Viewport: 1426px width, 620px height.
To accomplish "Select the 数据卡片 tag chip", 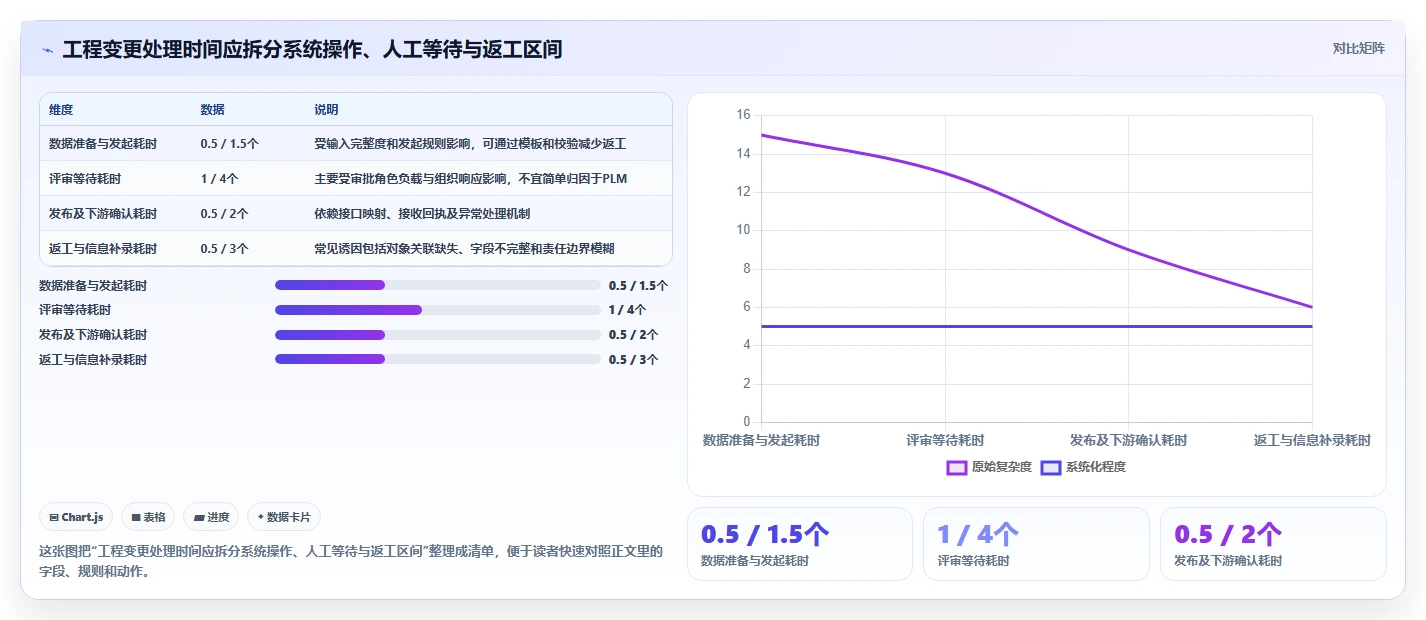I will [284, 517].
